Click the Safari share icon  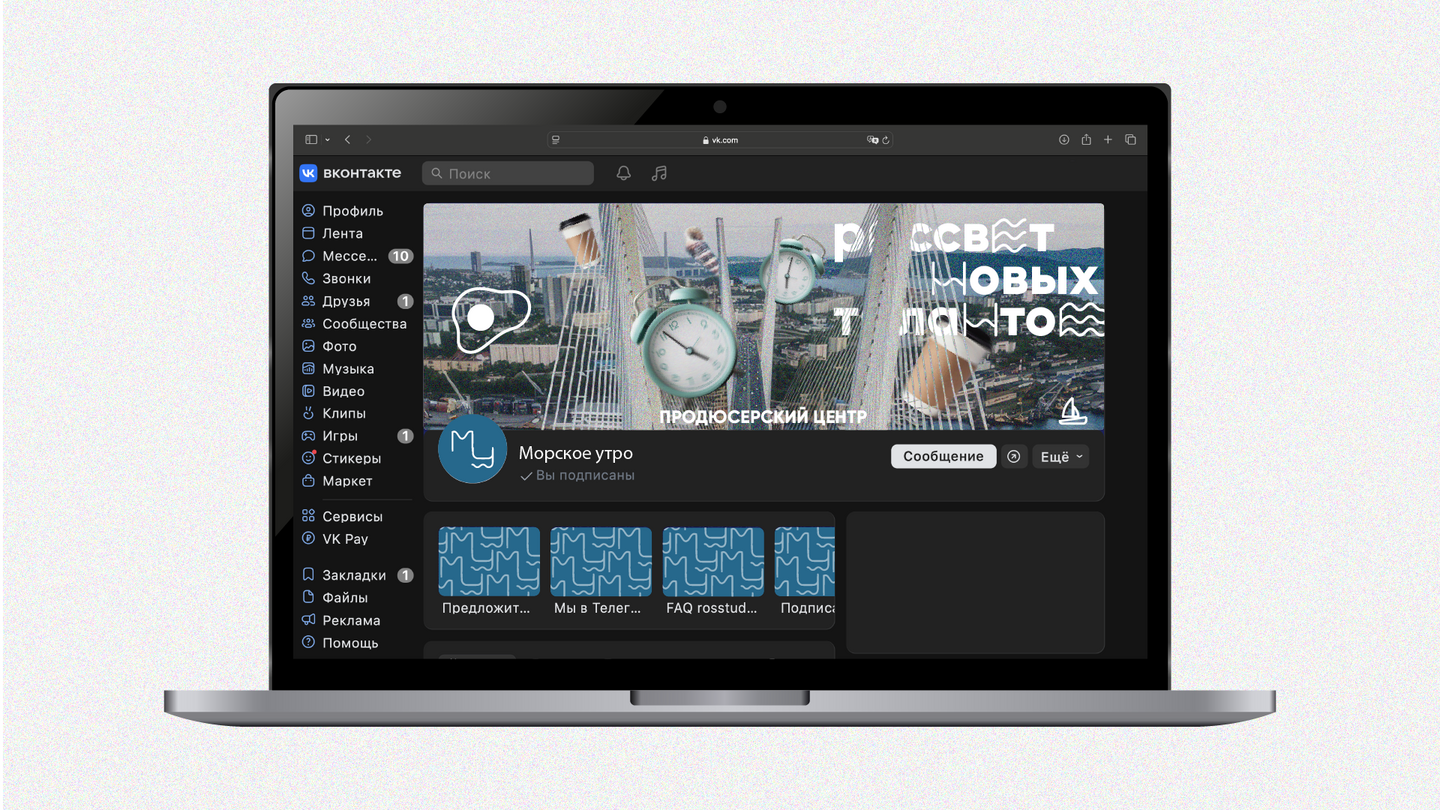point(1086,140)
